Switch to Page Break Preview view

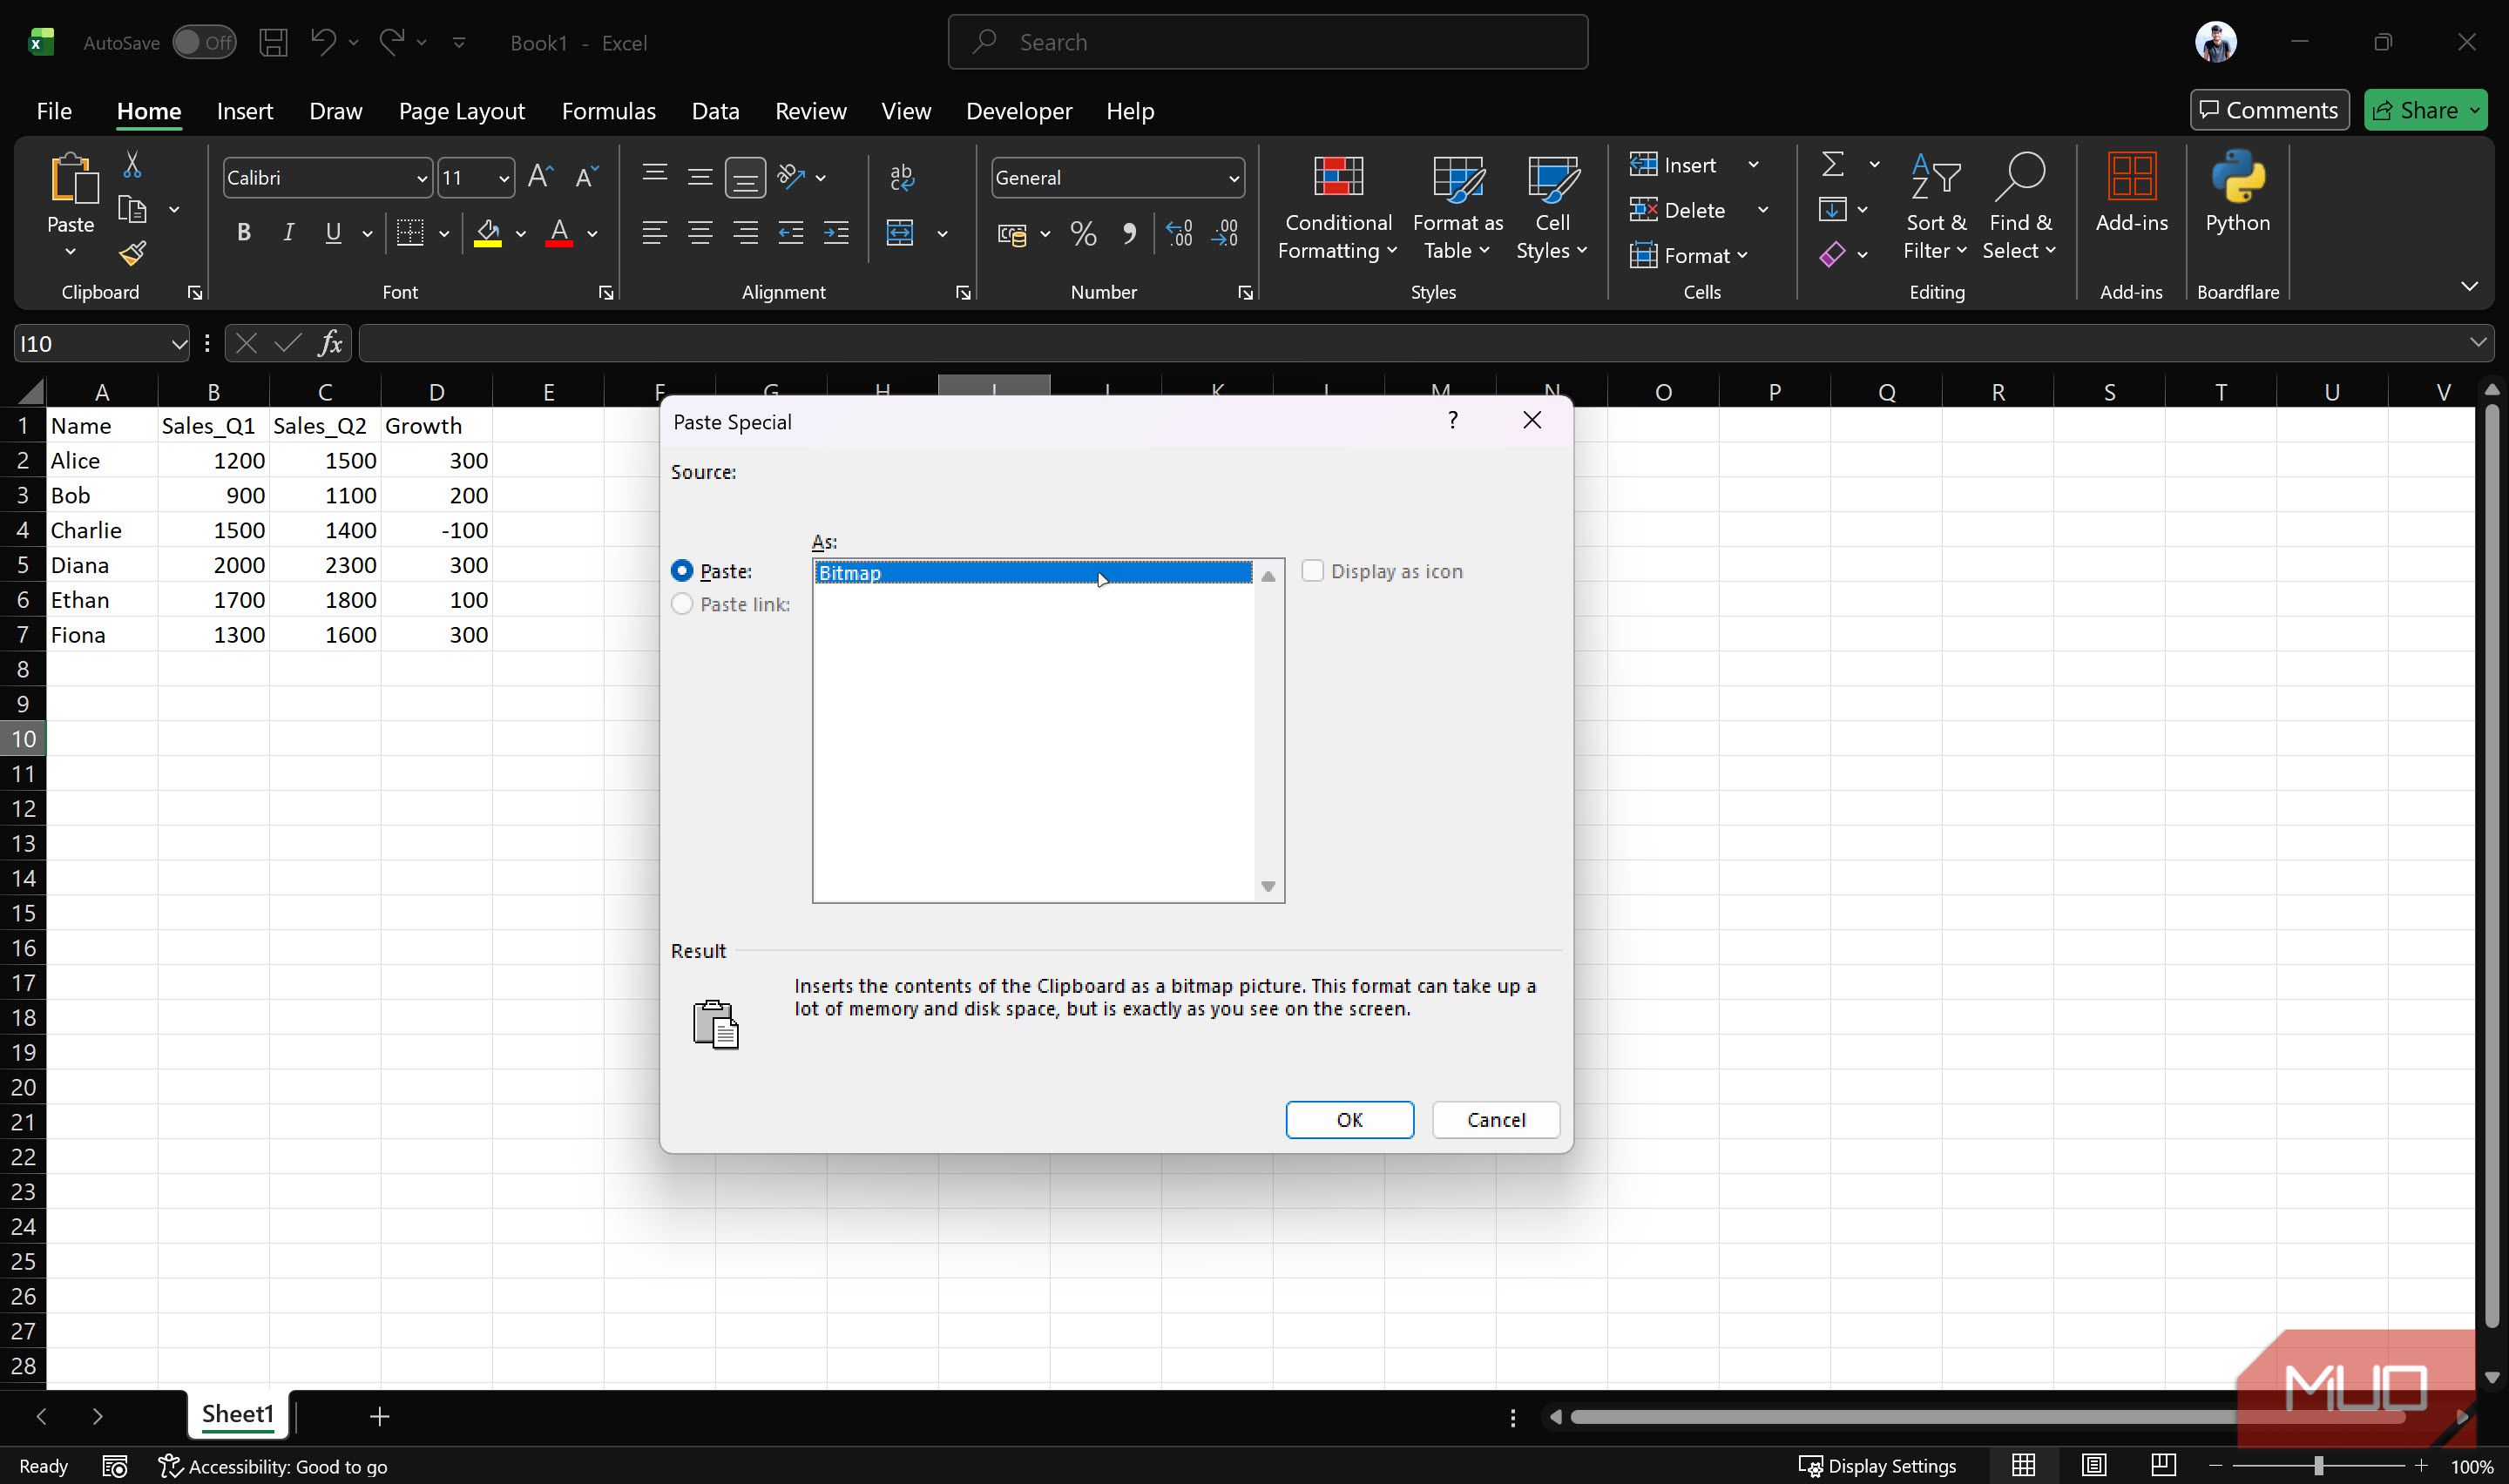[x=2163, y=1465]
